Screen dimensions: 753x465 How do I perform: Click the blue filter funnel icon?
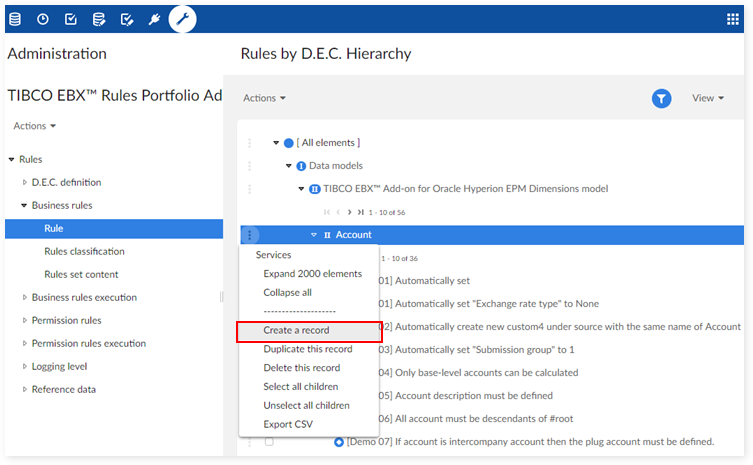pyautogui.click(x=661, y=98)
